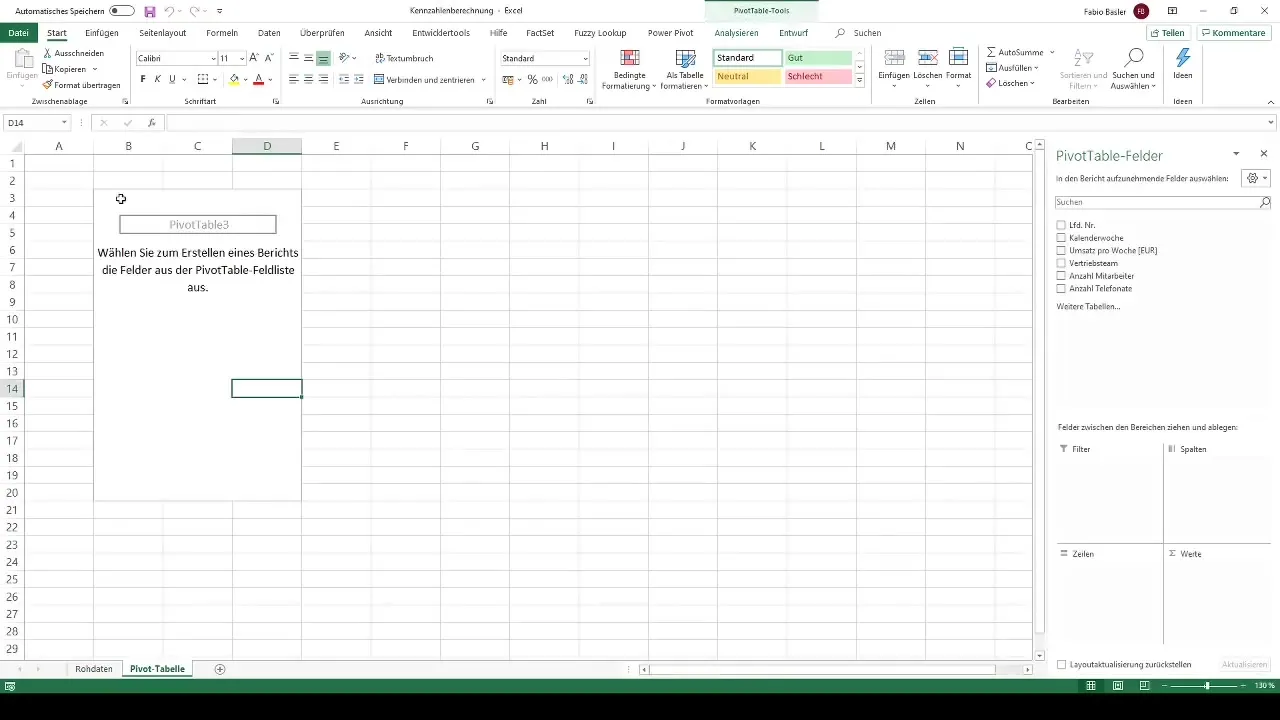This screenshot has width=1280, height=720.
Task: Add new sheet with plus icon
Action: coord(220,669)
